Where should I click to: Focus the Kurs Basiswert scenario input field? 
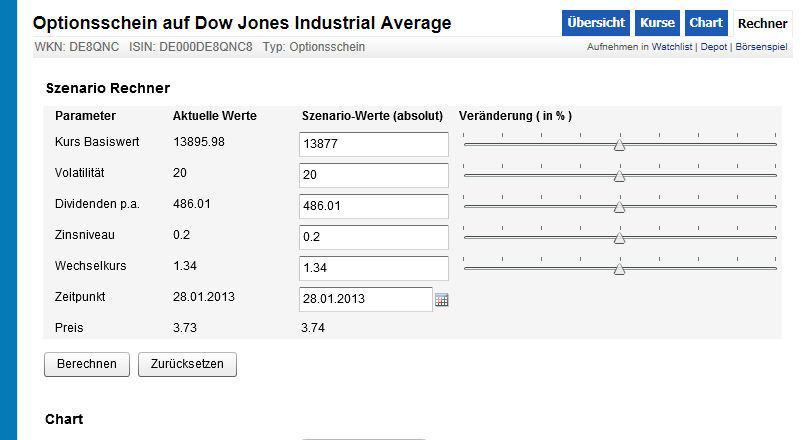(374, 145)
